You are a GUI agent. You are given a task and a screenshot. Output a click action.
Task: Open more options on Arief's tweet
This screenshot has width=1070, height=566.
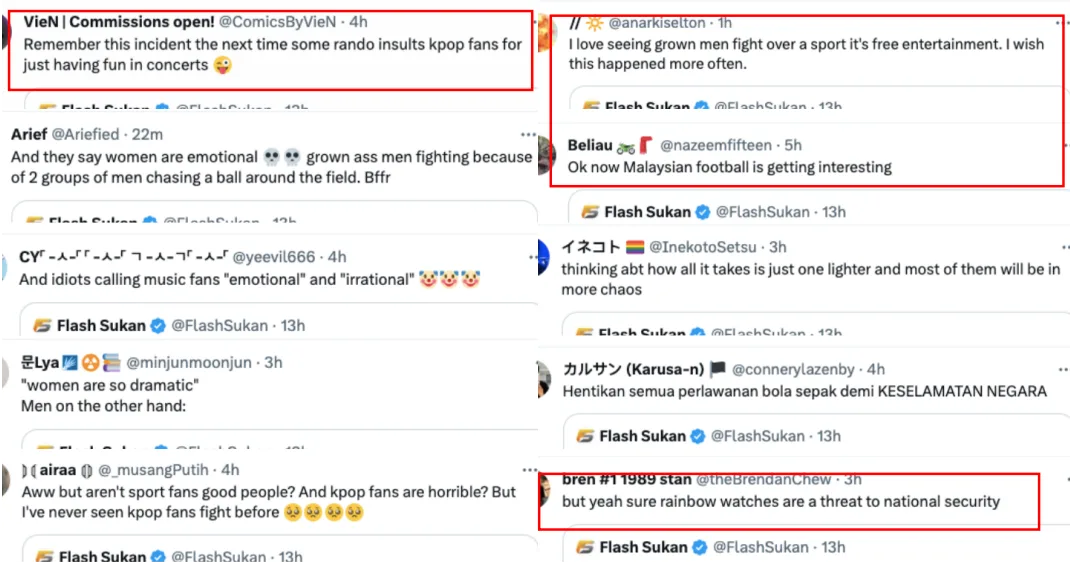pyautogui.click(x=527, y=133)
